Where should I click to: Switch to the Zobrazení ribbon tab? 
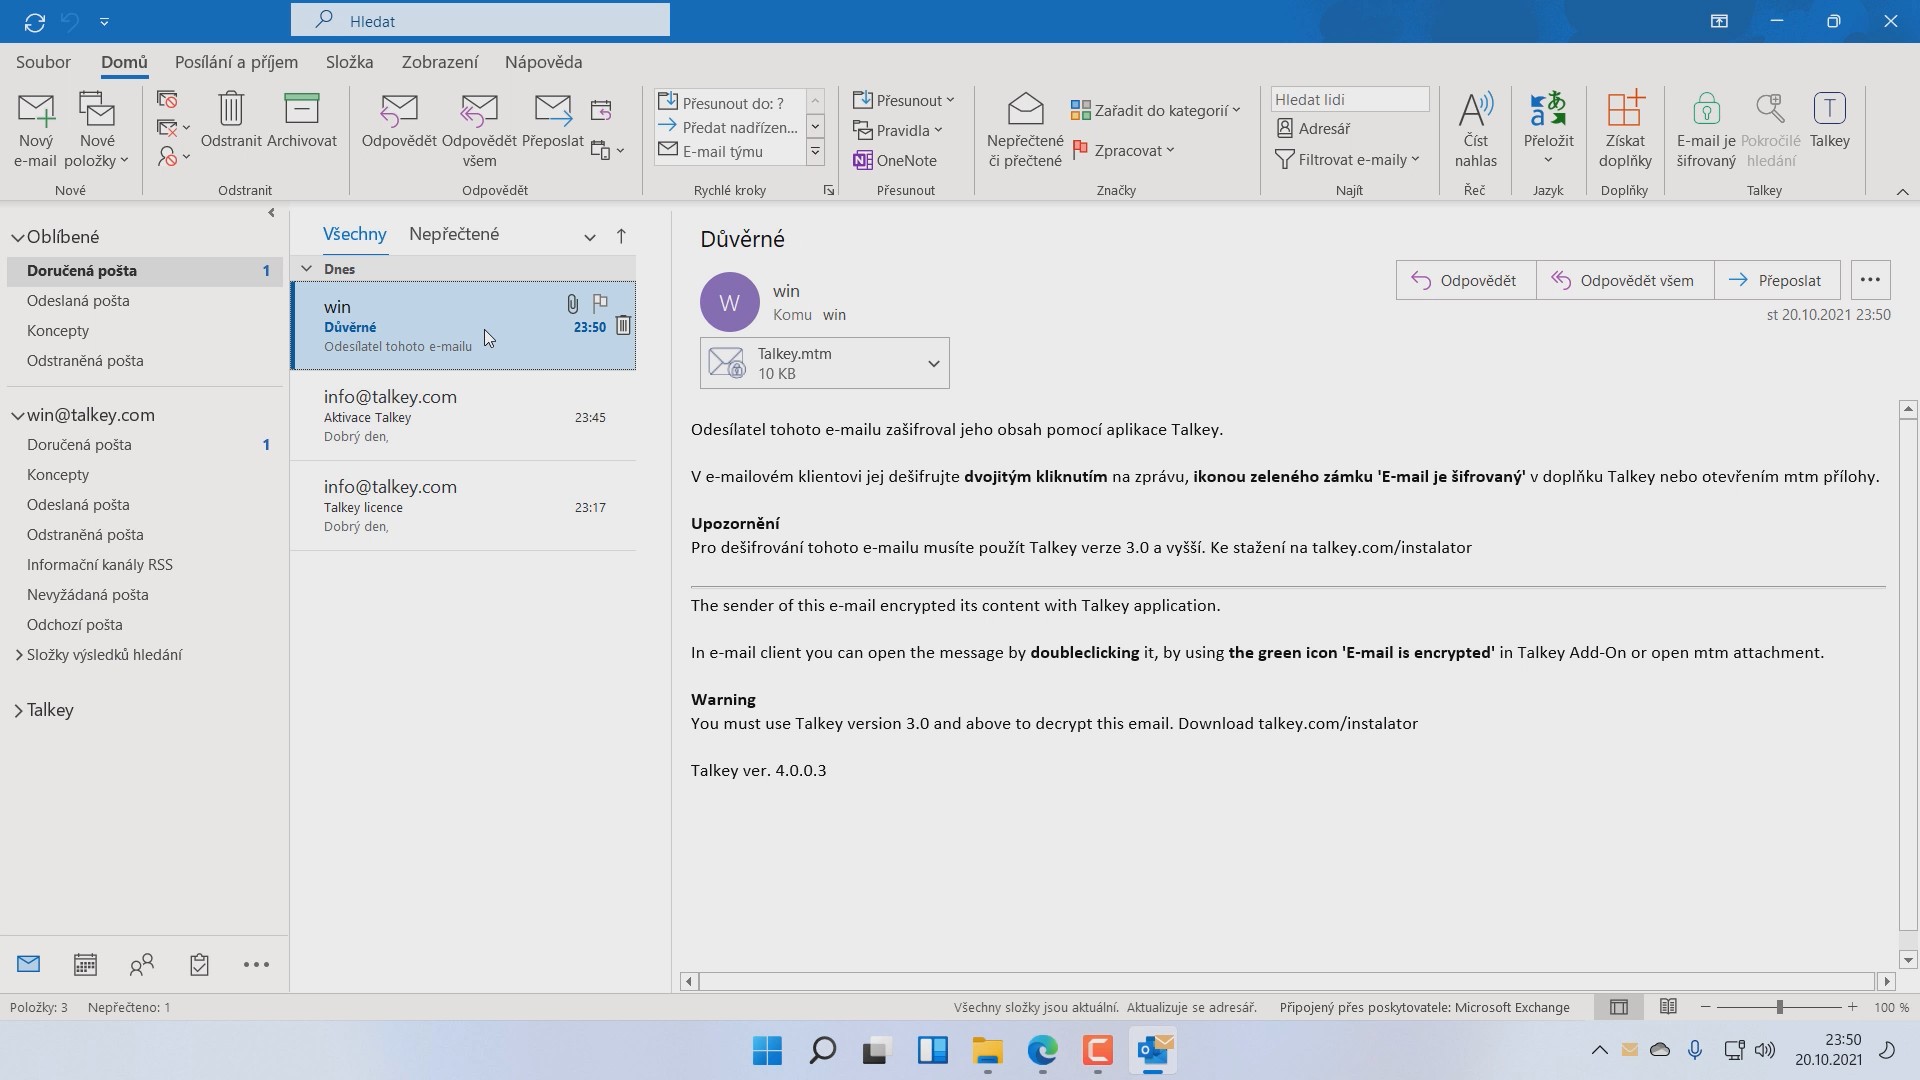(440, 62)
